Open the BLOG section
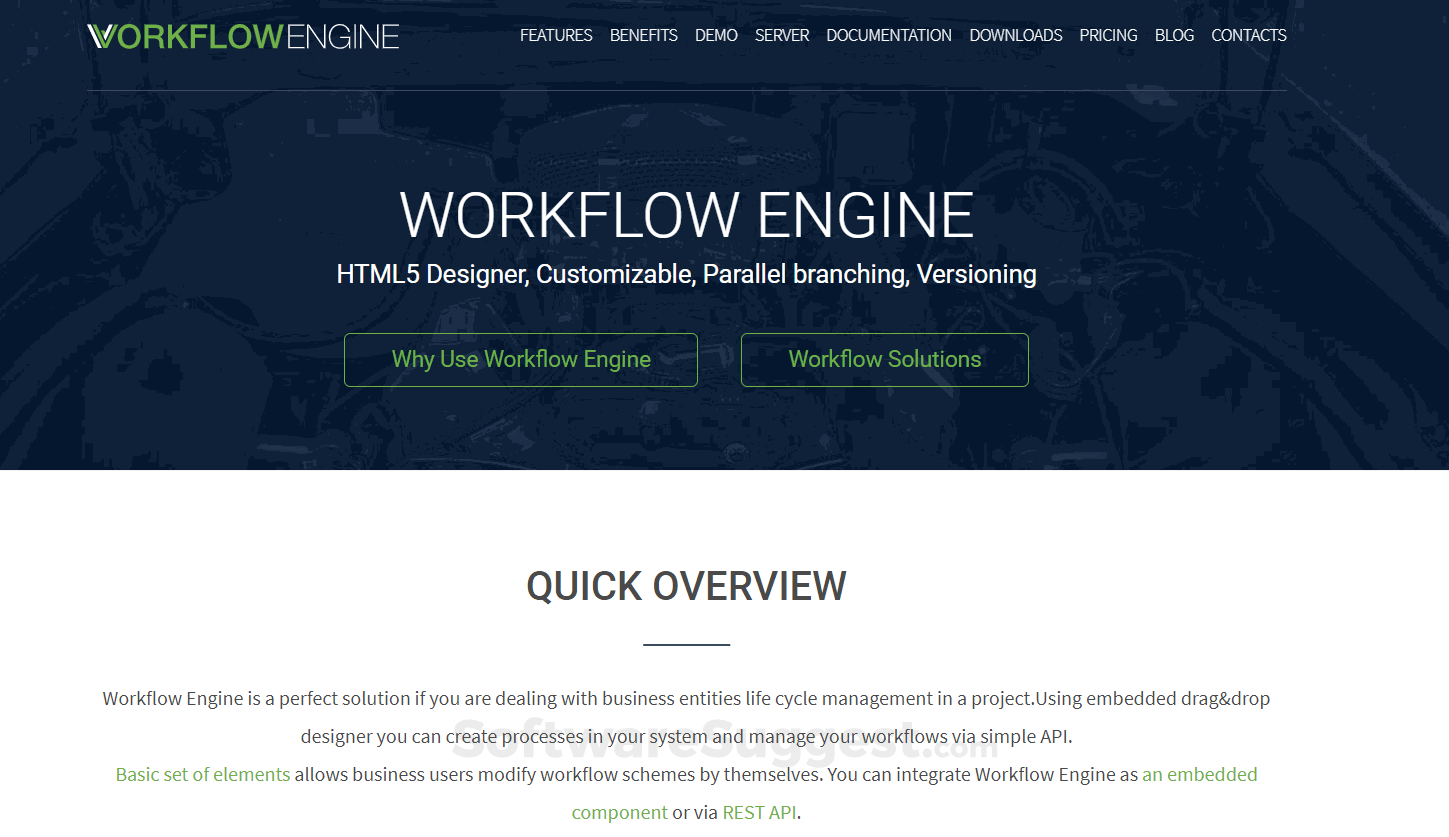 coord(1174,35)
